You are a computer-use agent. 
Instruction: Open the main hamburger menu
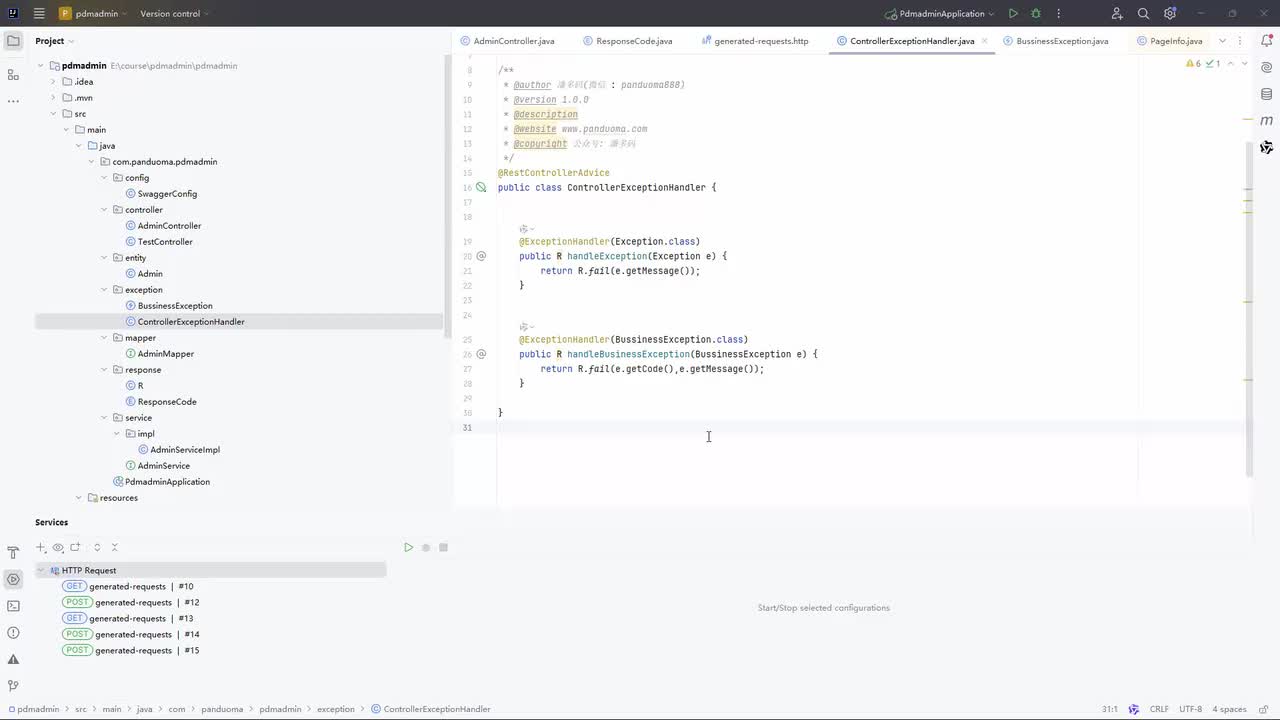[39, 14]
